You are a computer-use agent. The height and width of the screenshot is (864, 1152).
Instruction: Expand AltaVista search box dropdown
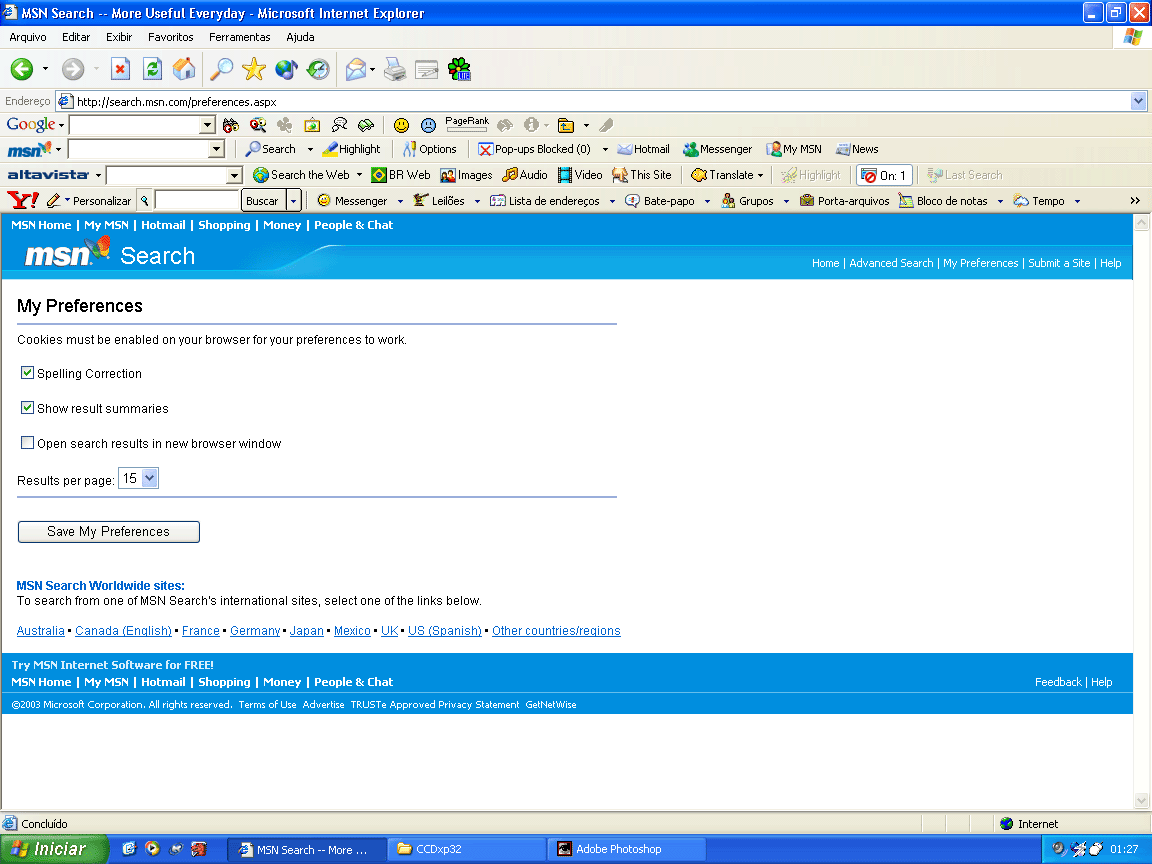point(234,175)
